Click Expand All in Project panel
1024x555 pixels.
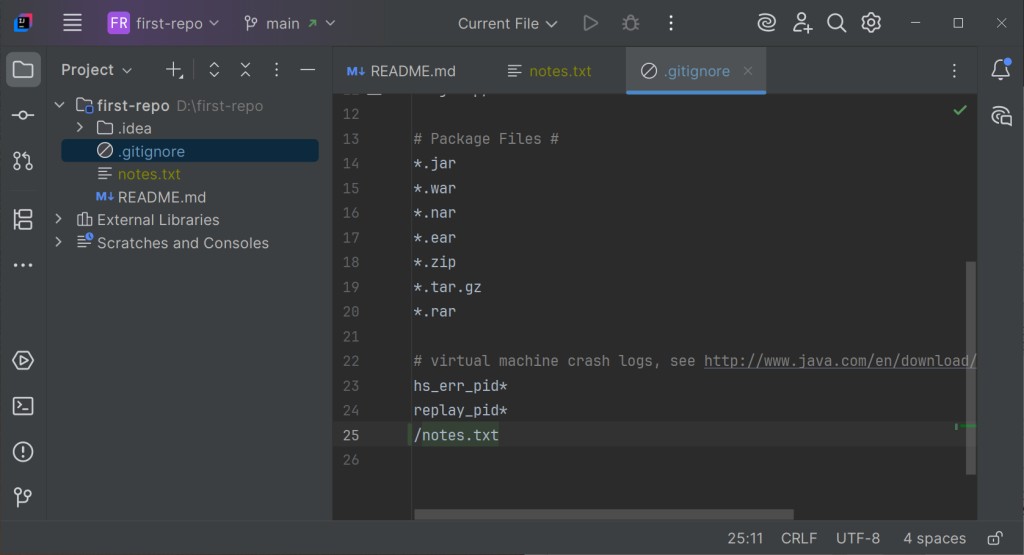[214, 70]
